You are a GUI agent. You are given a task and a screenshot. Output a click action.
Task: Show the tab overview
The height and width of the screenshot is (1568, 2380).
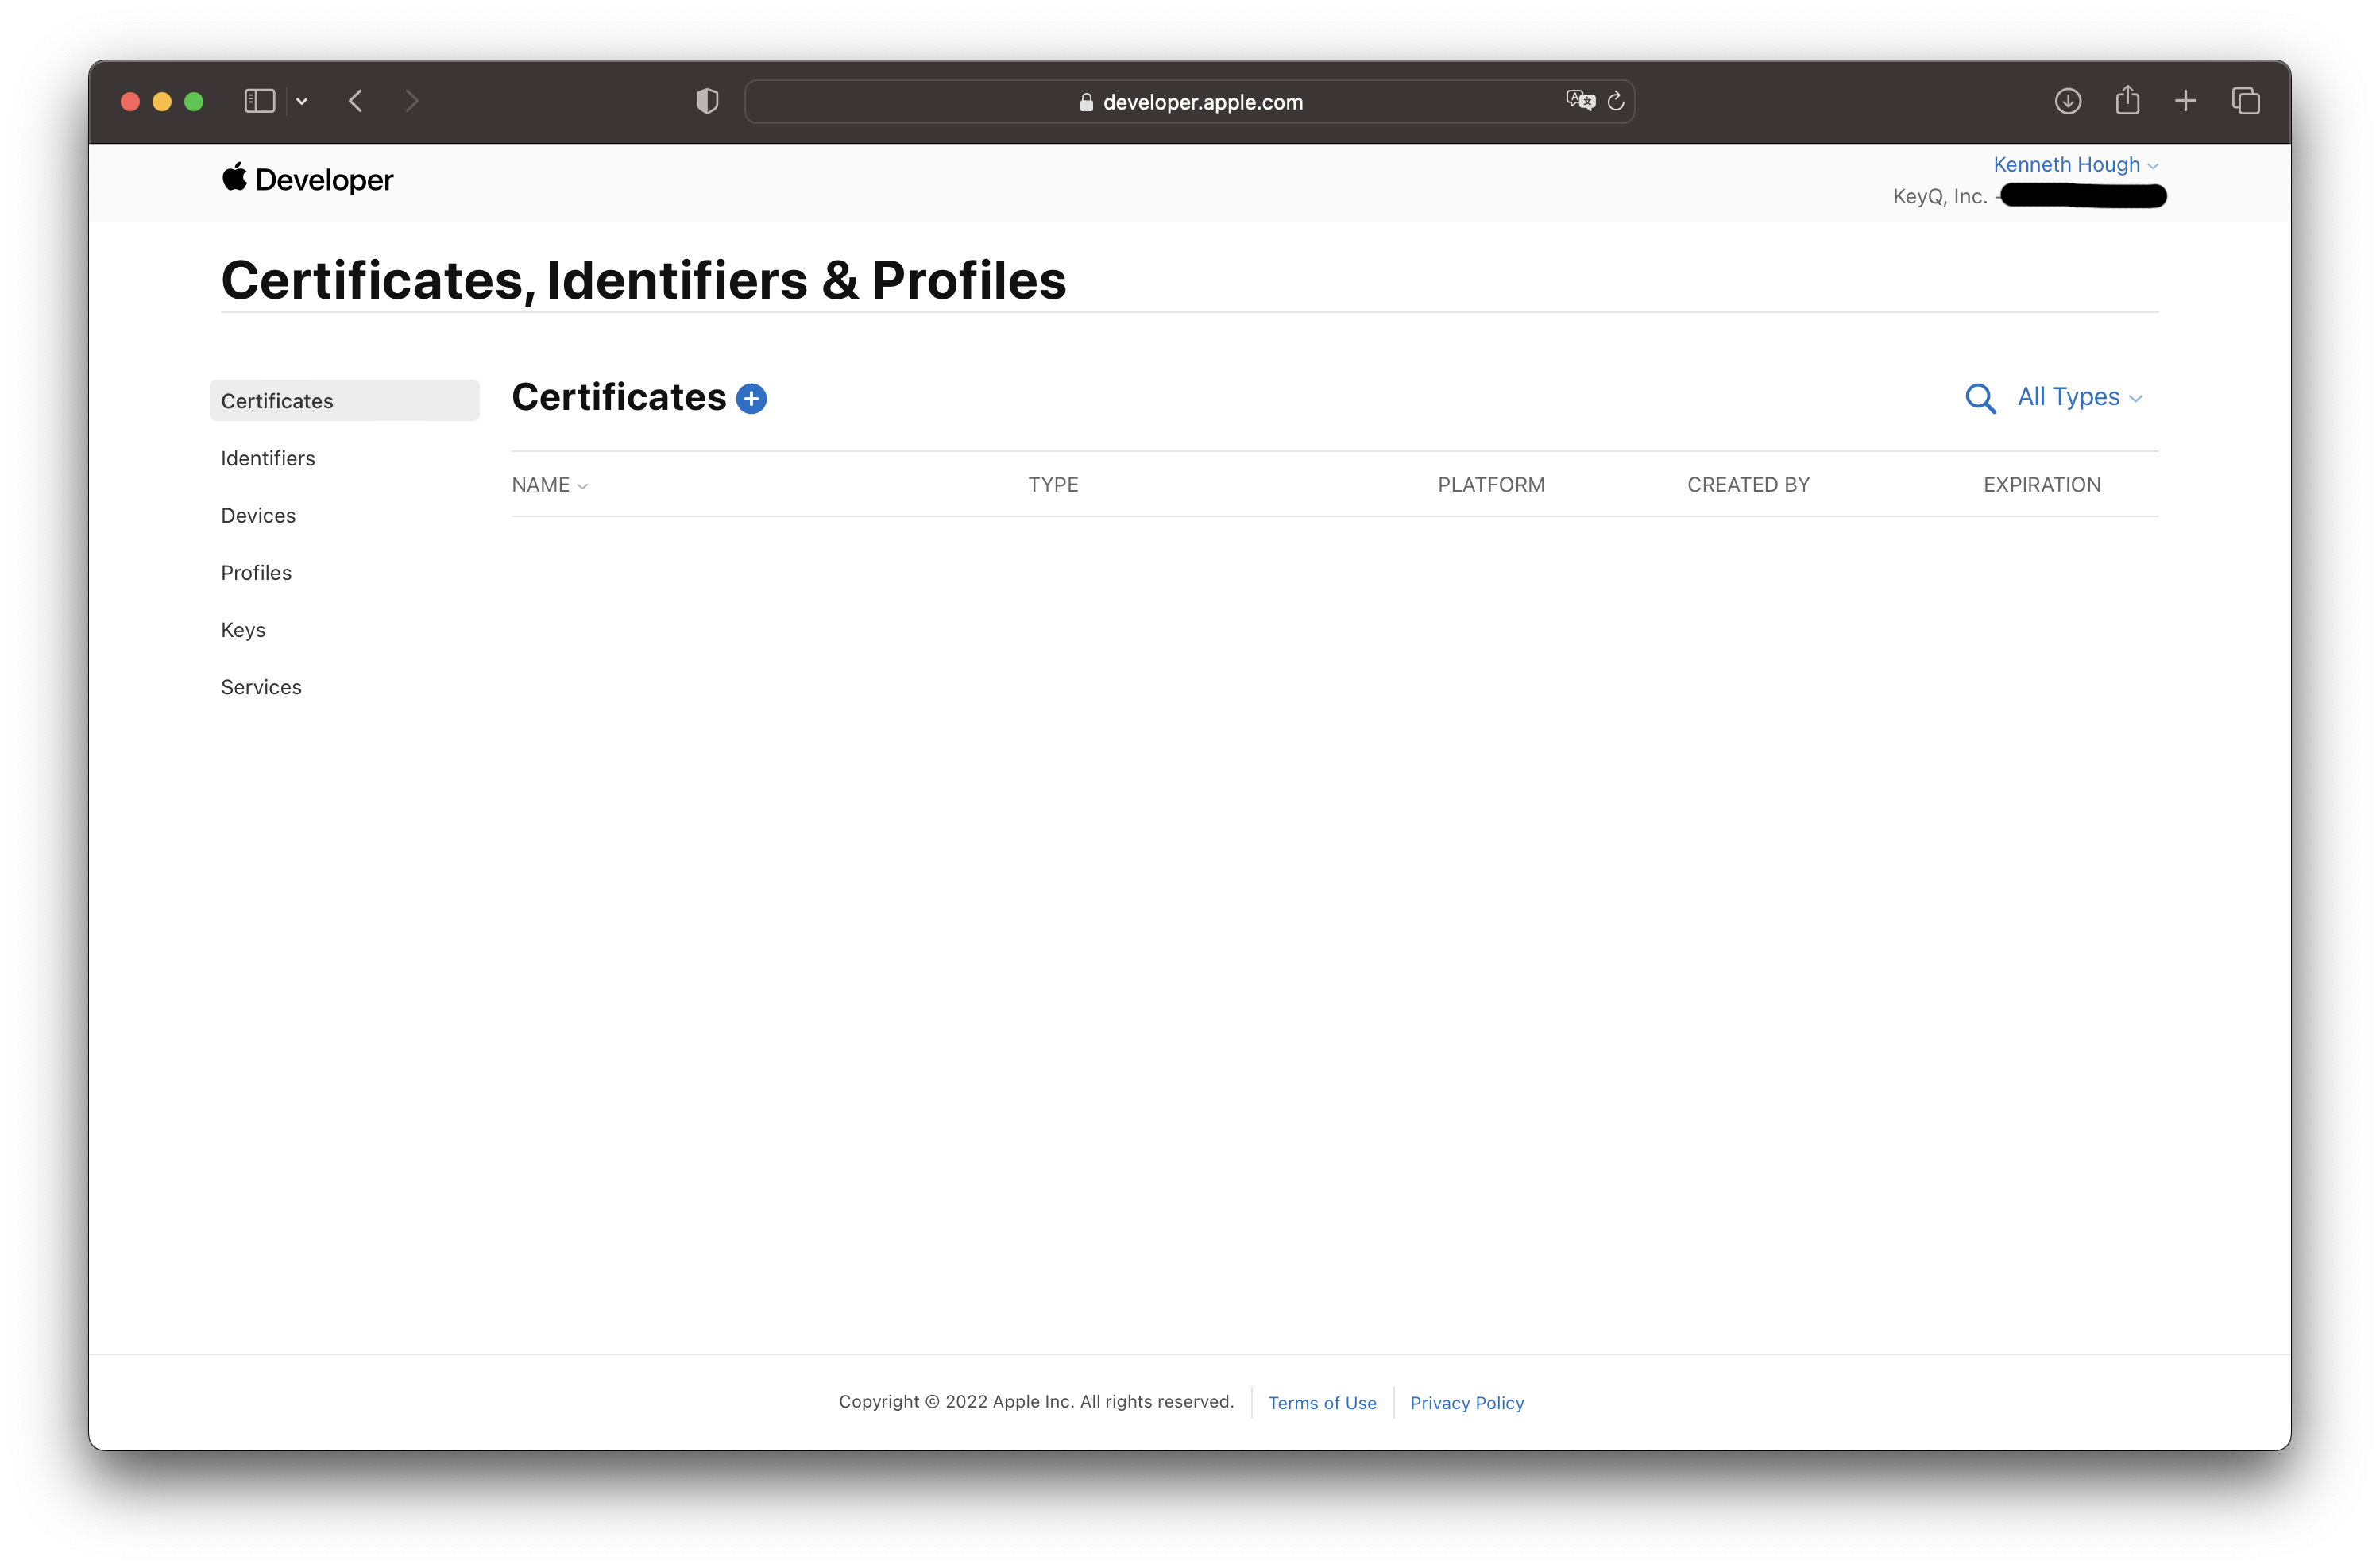click(x=2246, y=100)
